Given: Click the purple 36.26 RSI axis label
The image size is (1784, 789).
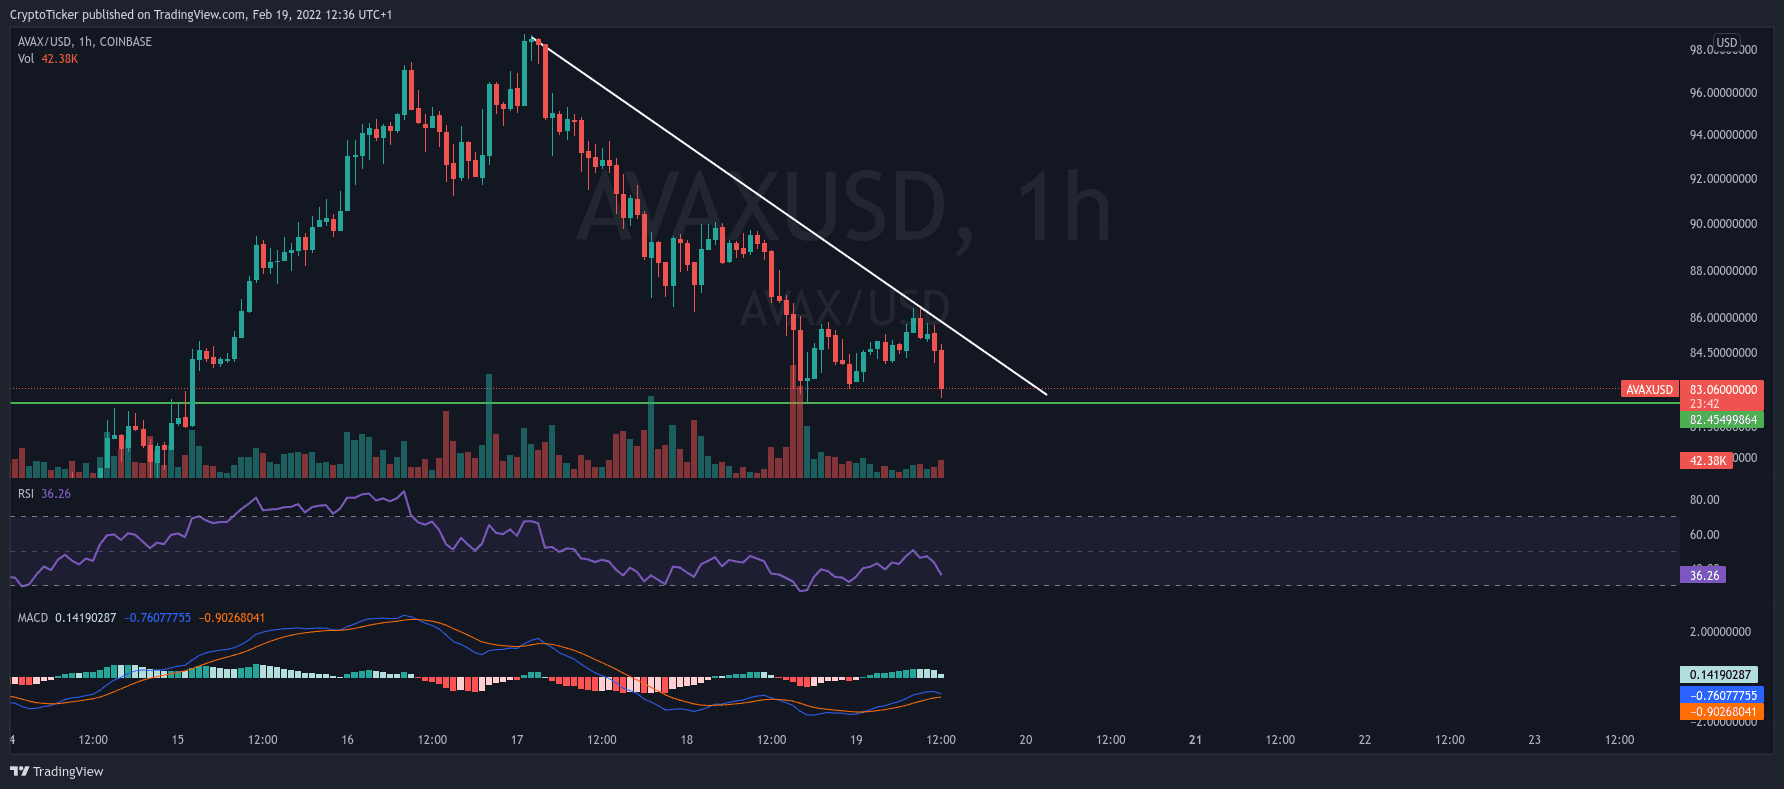Looking at the screenshot, I should 1704,575.
